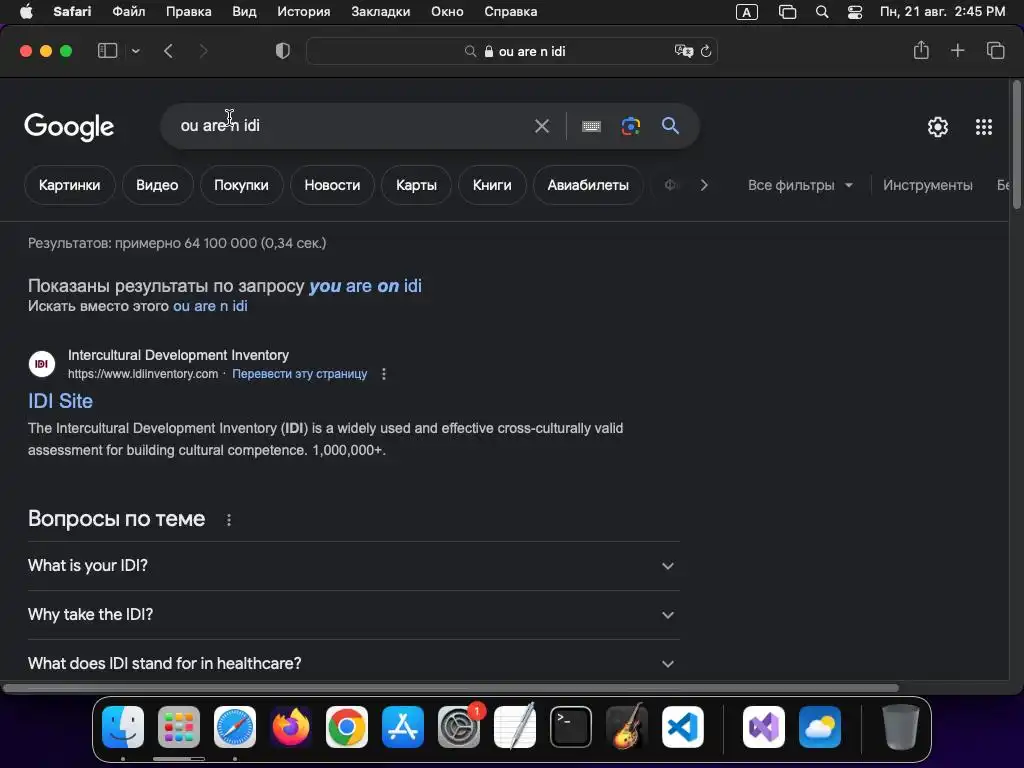Open Terminal from the Dock
The height and width of the screenshot is (768, 1024).
[571, 727]
